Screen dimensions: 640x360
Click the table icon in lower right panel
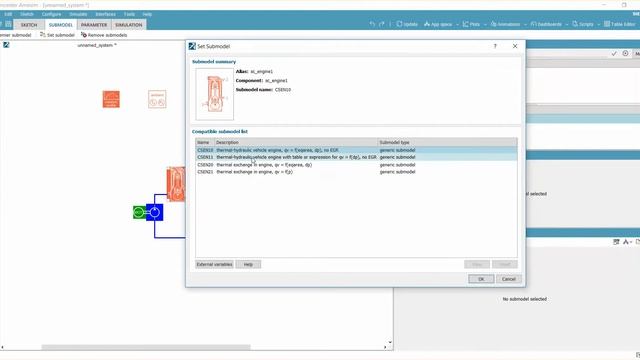tap(616, 242)
